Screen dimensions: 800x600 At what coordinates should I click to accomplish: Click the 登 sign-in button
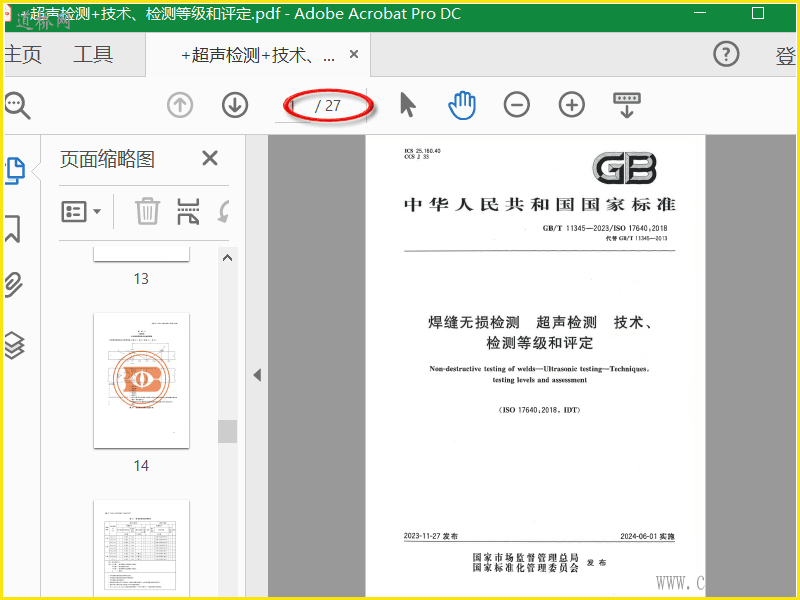pyautogui.click(x=786, y=56)
